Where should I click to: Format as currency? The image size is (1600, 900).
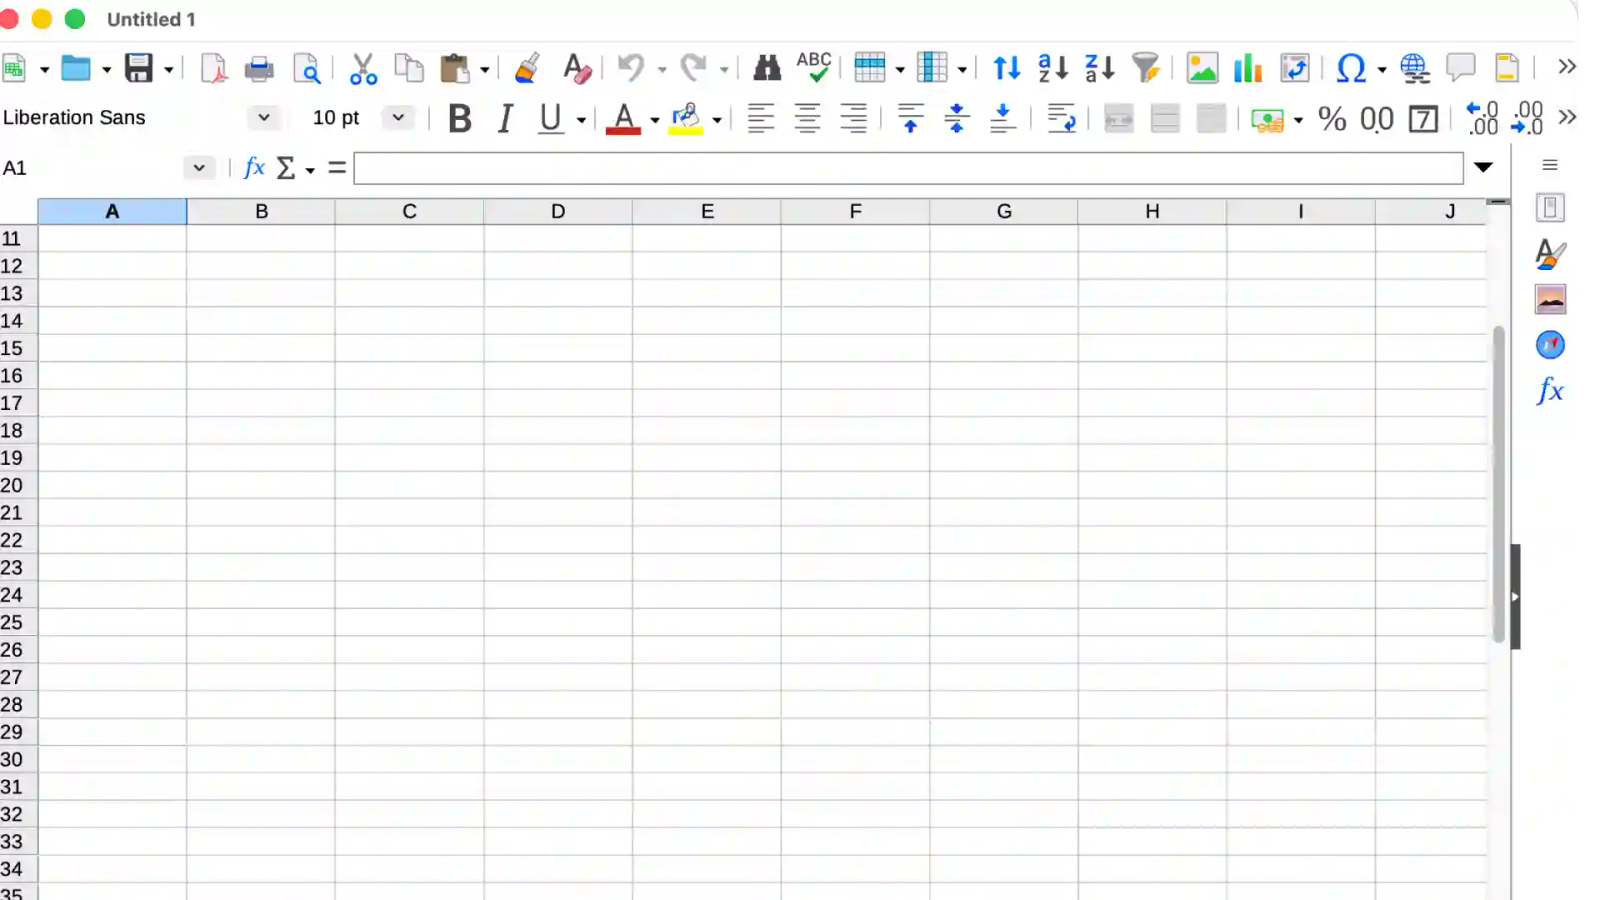(1267, 120)
